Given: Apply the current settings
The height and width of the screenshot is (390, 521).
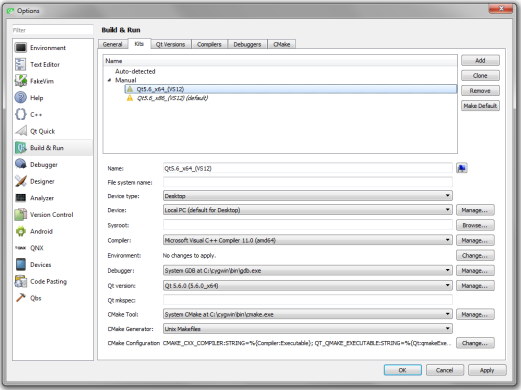Looking at the screenshot, I should 487,370.
